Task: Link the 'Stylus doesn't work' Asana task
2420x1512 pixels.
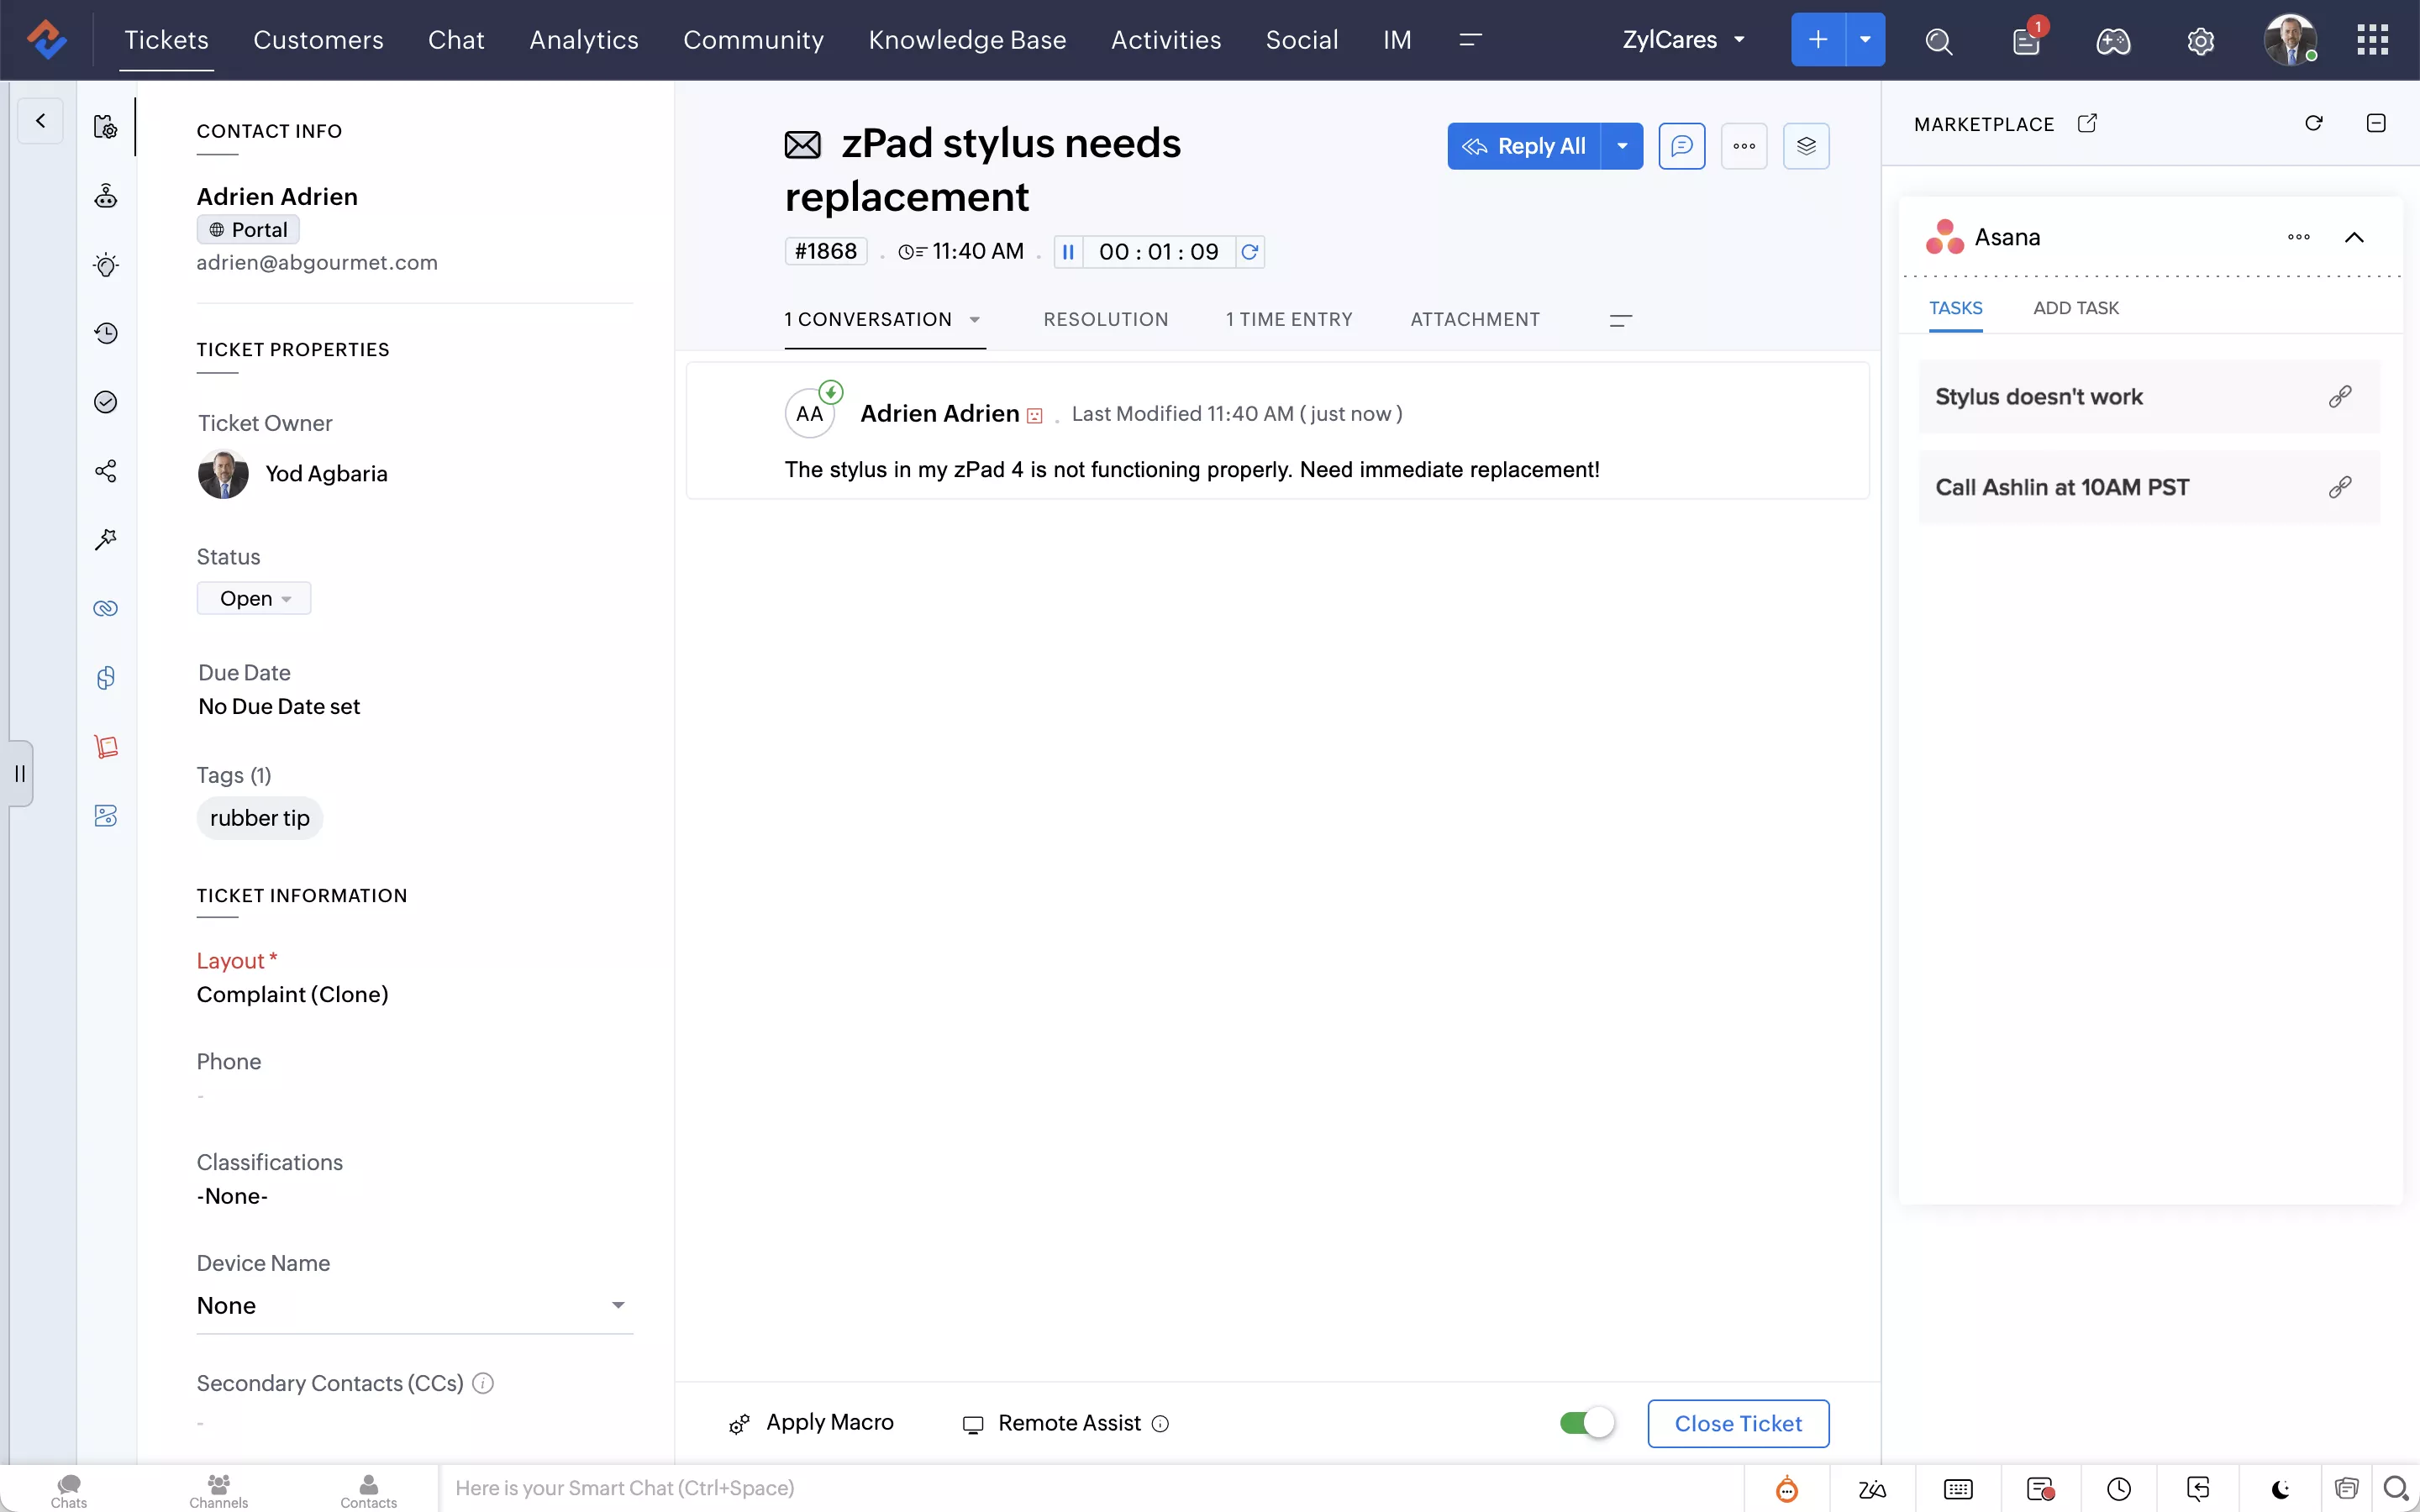Action: coord(2340,397)
